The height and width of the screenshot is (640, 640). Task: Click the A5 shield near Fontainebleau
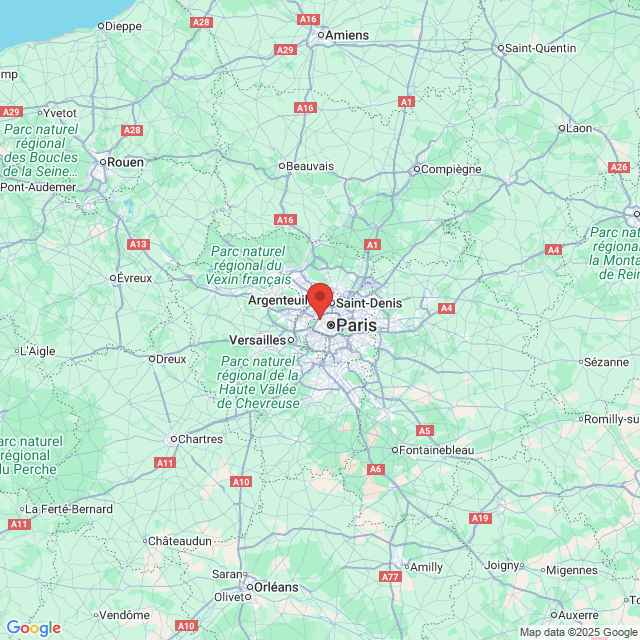point(425,431)
